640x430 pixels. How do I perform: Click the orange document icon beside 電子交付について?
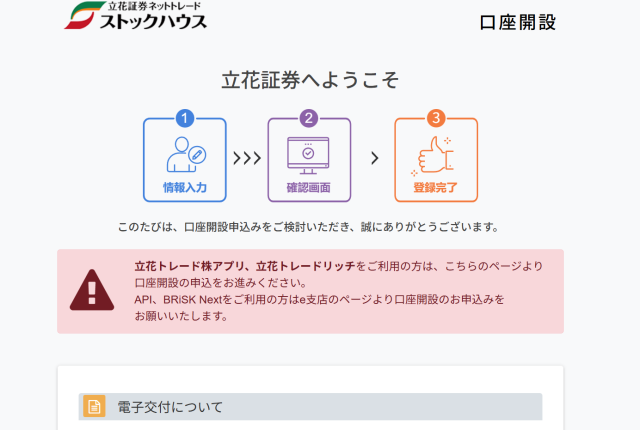tap(94, 406)
